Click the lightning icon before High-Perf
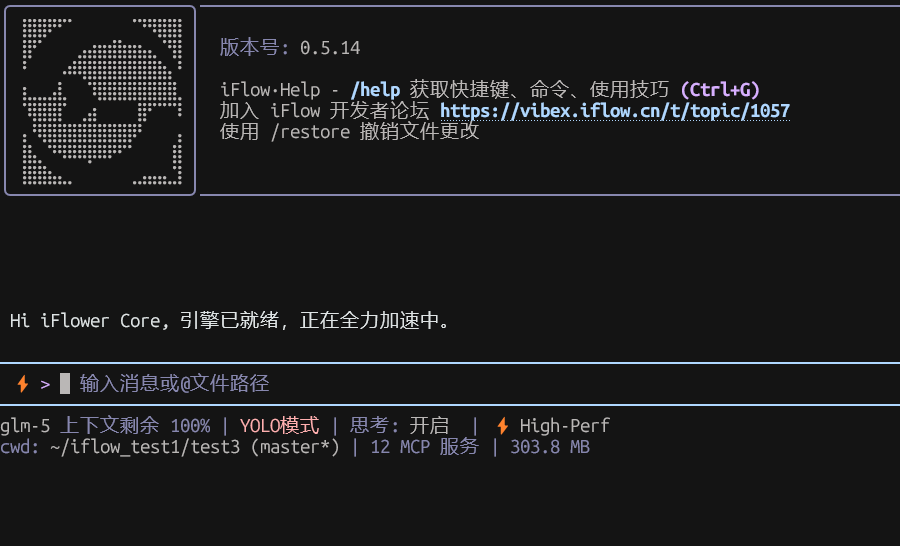The height and width of the screenshot is (546, 900). point(502,426)
